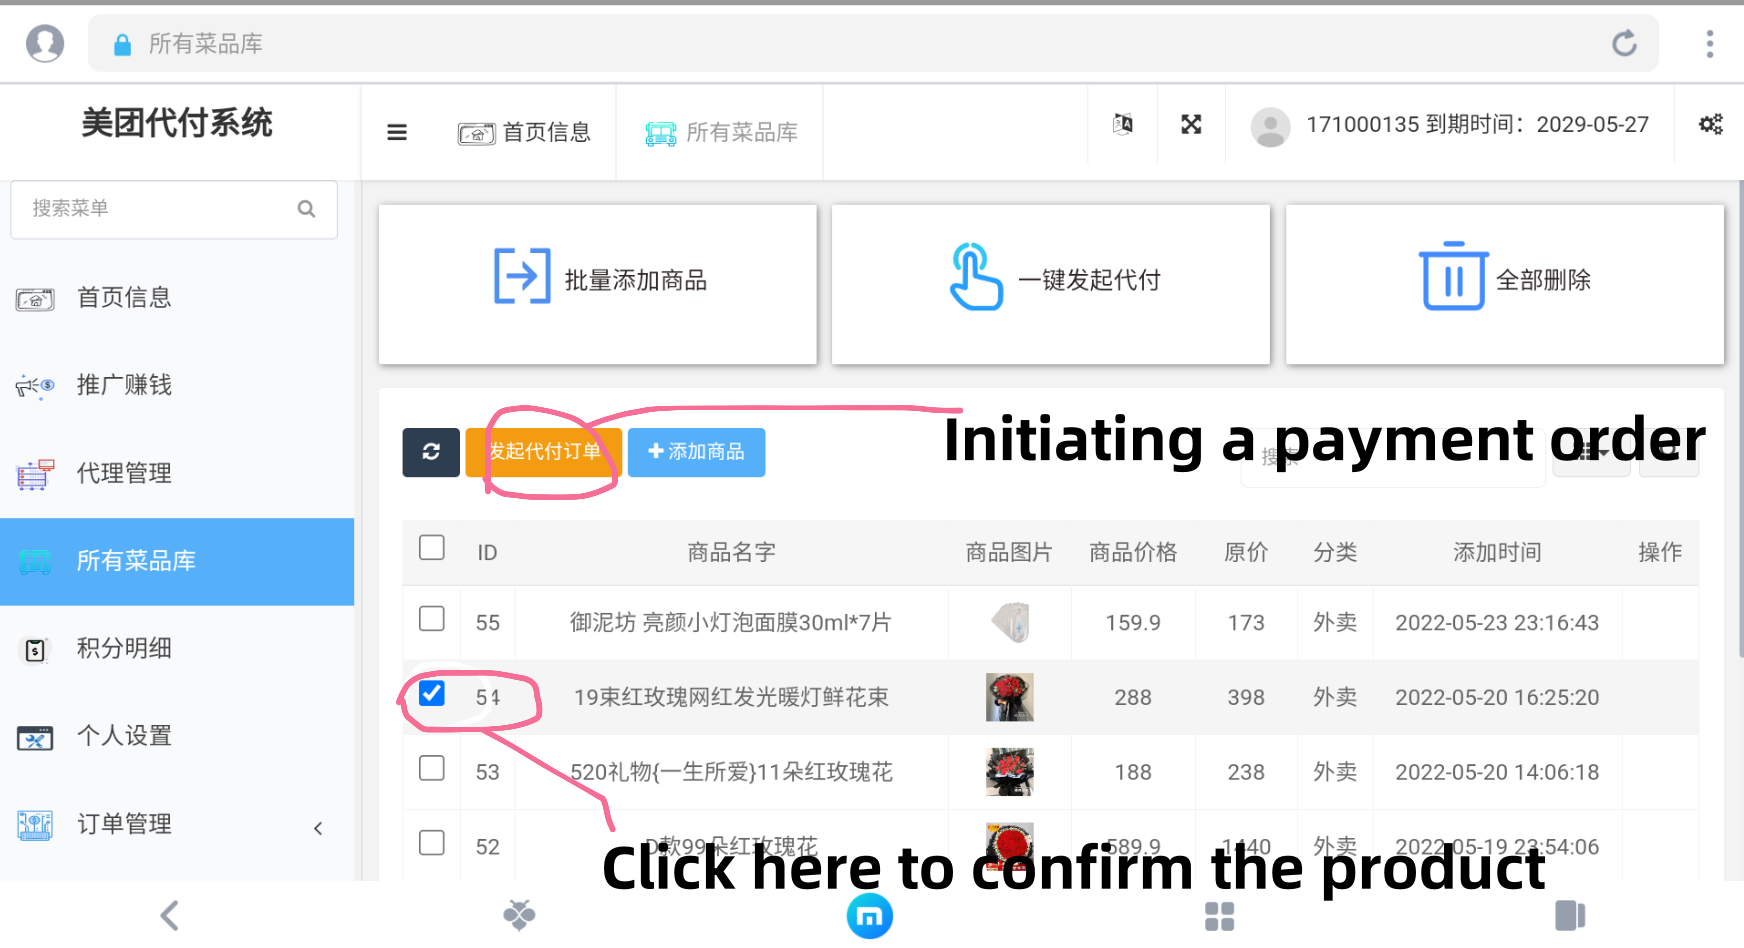Click the browser profile avatar icon
Screen dimensions: 1744x948
click(x=45, y=43)
